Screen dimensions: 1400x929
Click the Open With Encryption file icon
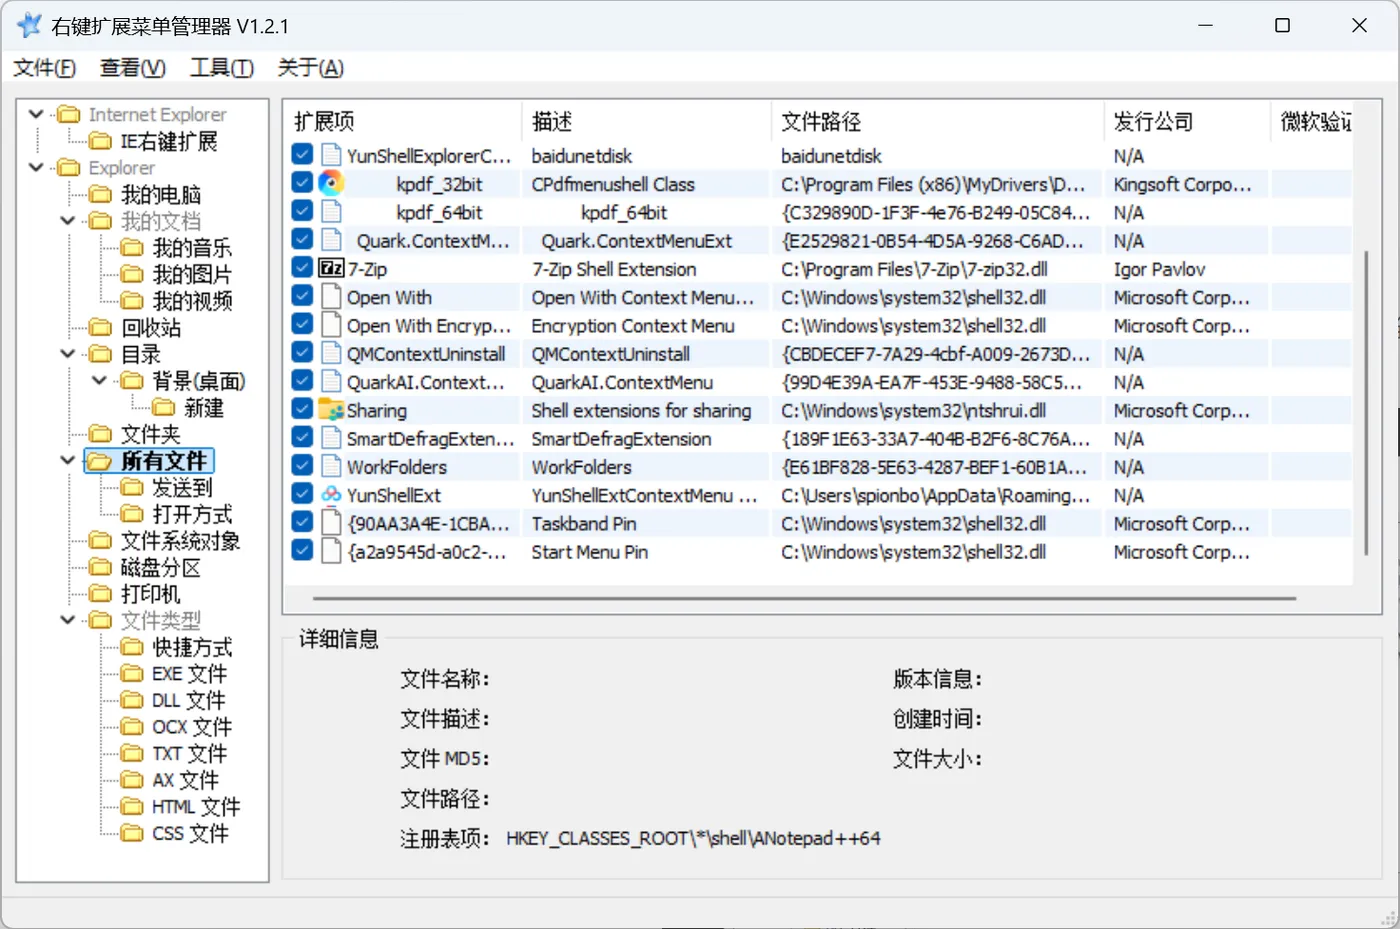331,325
